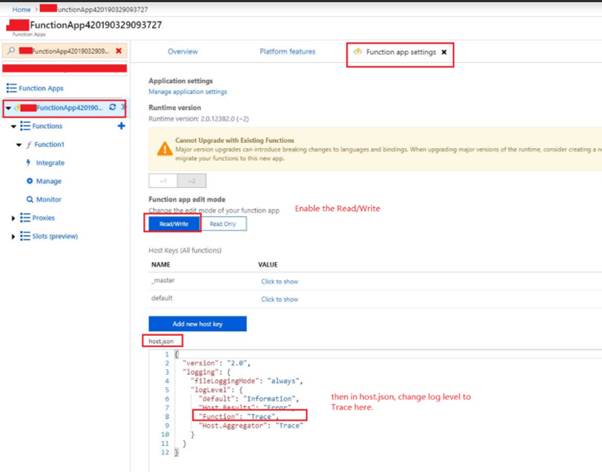The height and width of the screenshot is (472, 602).
Task: Switch to Platform features tab
Action: (288, 51)
